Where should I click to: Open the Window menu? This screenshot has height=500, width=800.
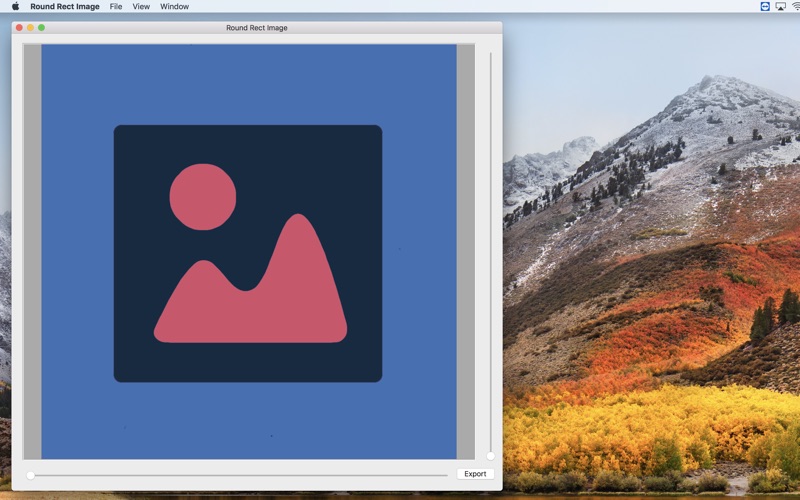[174, 7]
